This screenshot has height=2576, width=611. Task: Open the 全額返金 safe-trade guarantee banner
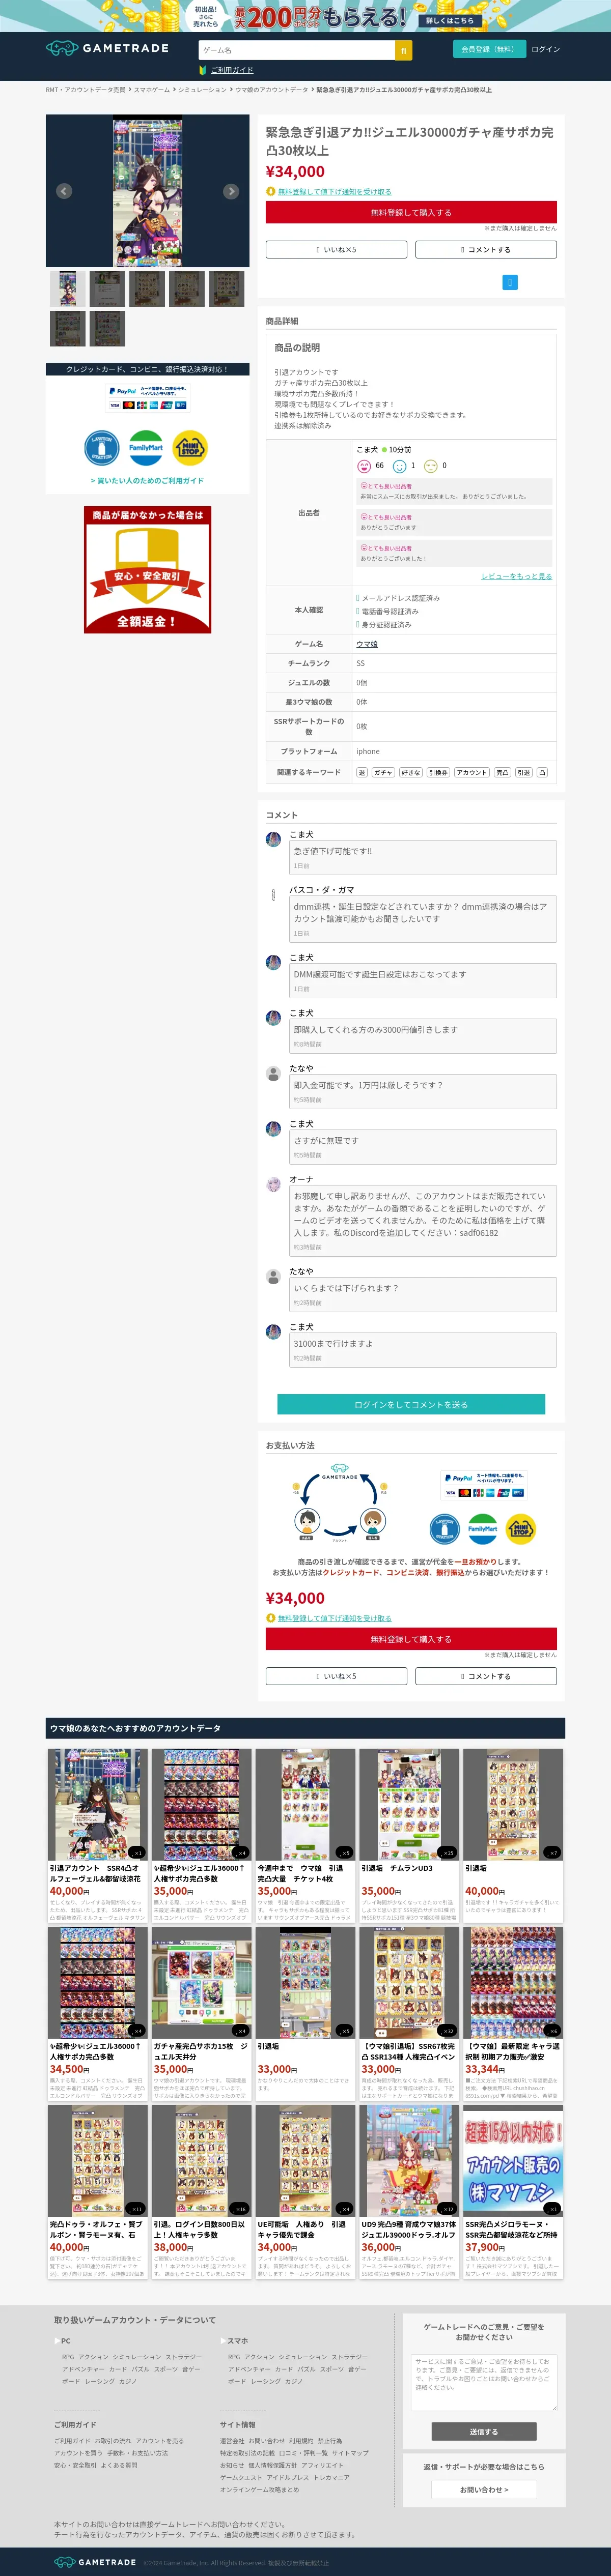tap(147, 569)
